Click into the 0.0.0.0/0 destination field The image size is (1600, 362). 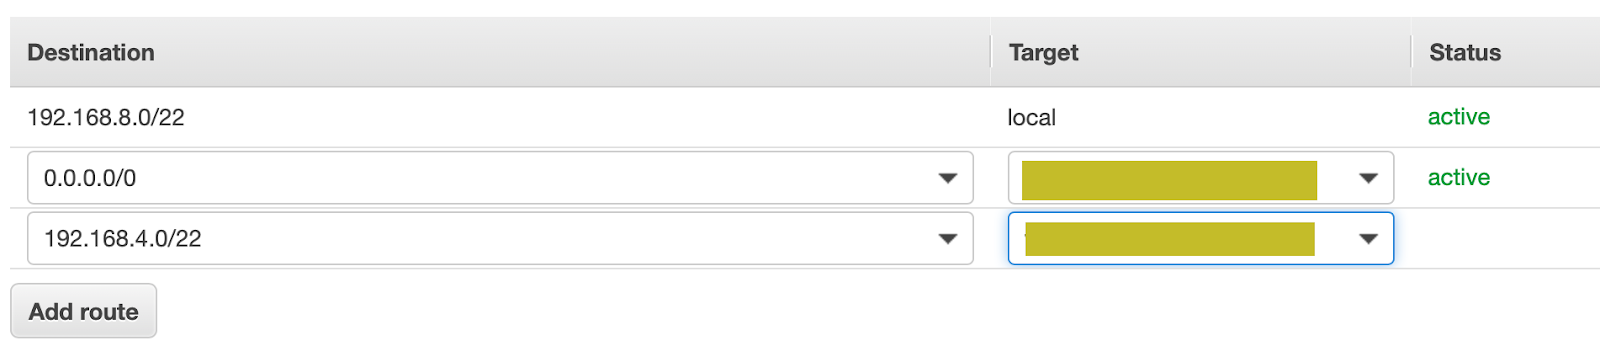(x=500, y=178)
